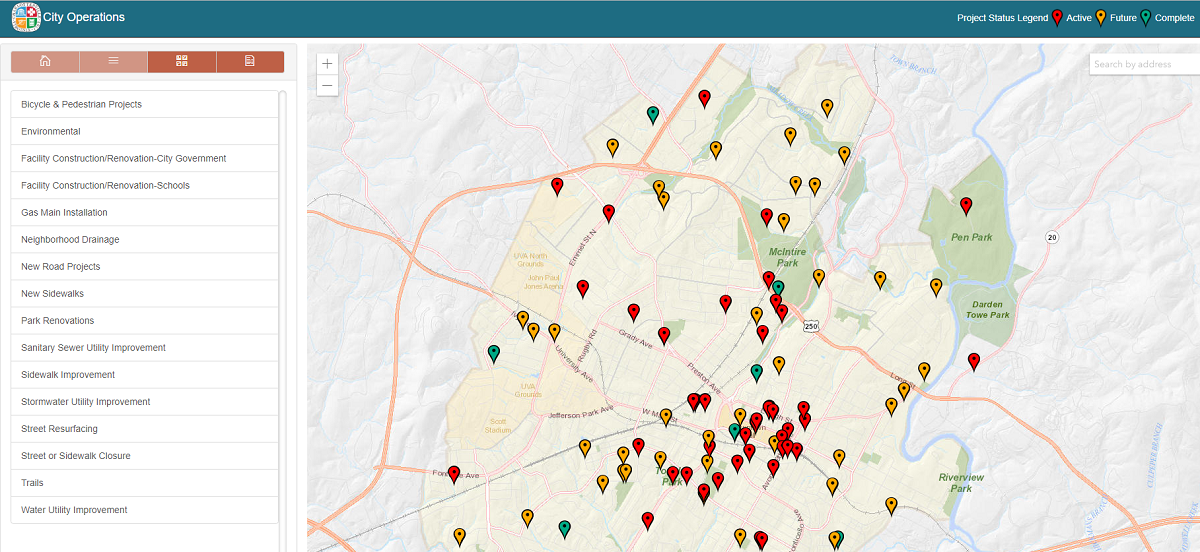Select the Trails category
The height and width of the screenshot is (552, 1200).
[144, 482]
